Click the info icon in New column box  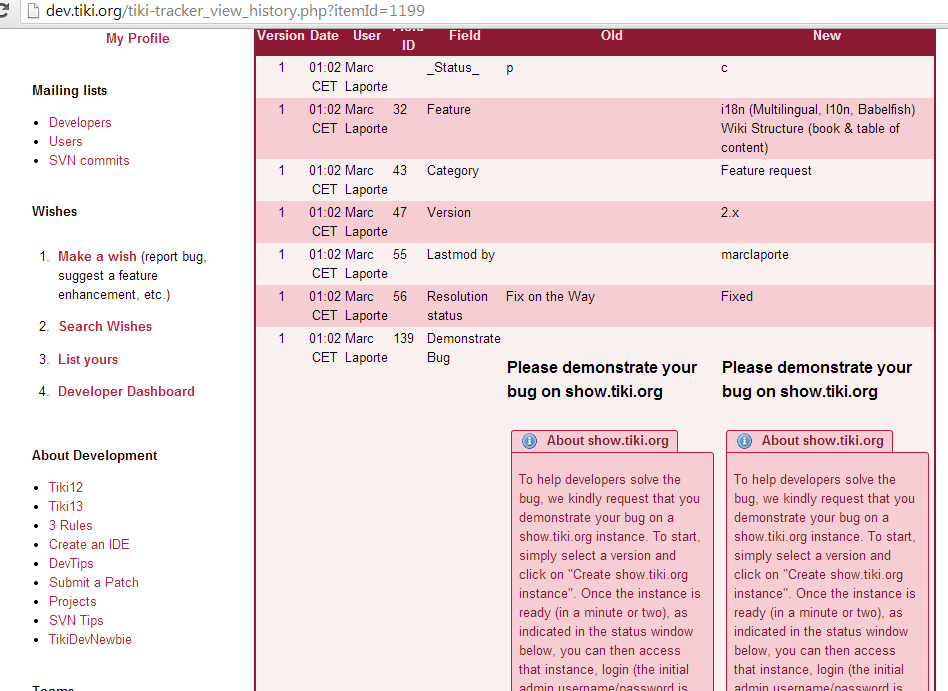744,441
